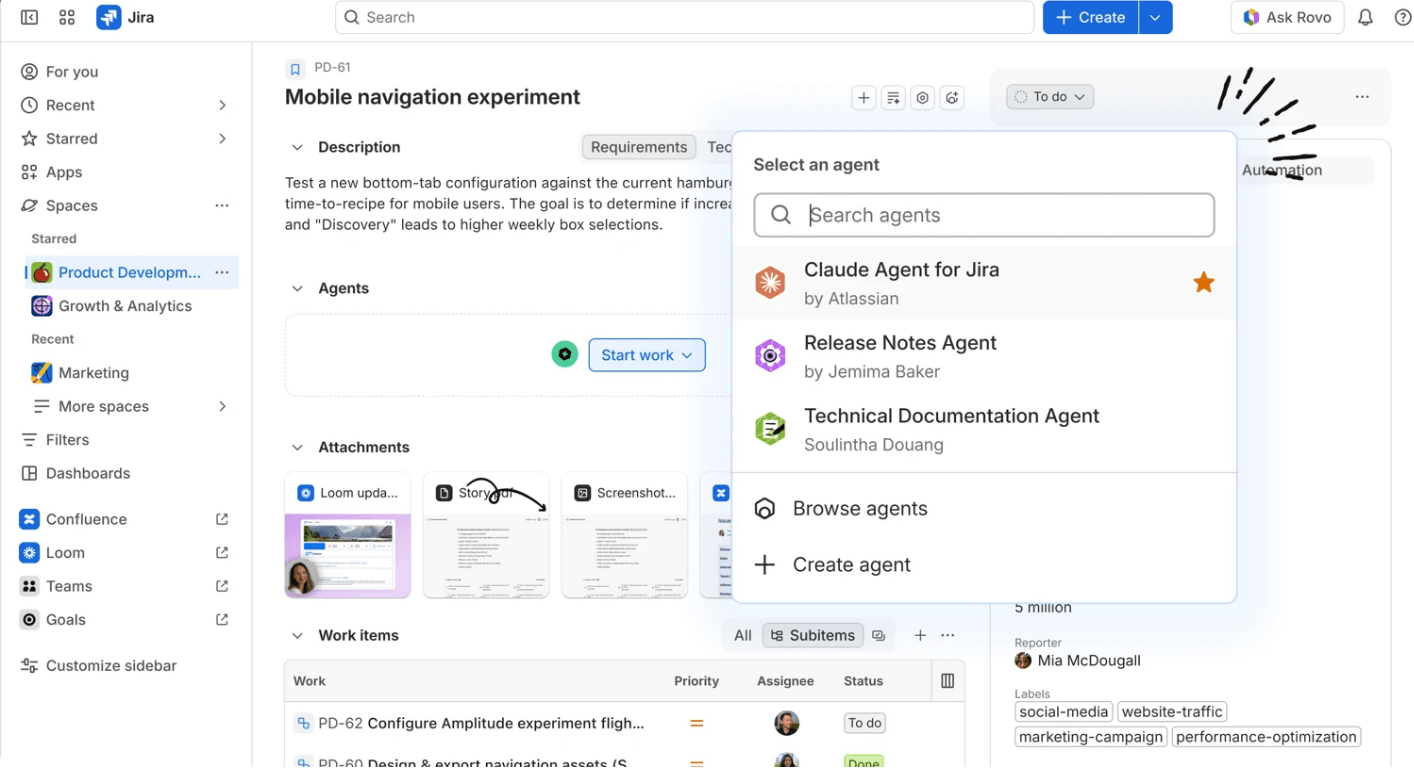This screenshot has width=1414, height=768.
Task: Open the notifications bell
Action: (1365, 17)
